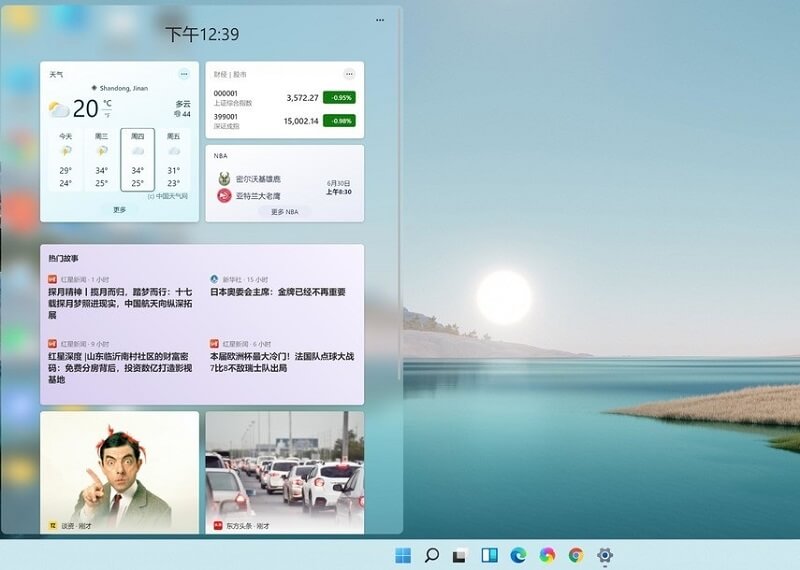Open headline 日本奥委会主席 金牌已经不再重要
Screen dimensions: 800x570
278,292
